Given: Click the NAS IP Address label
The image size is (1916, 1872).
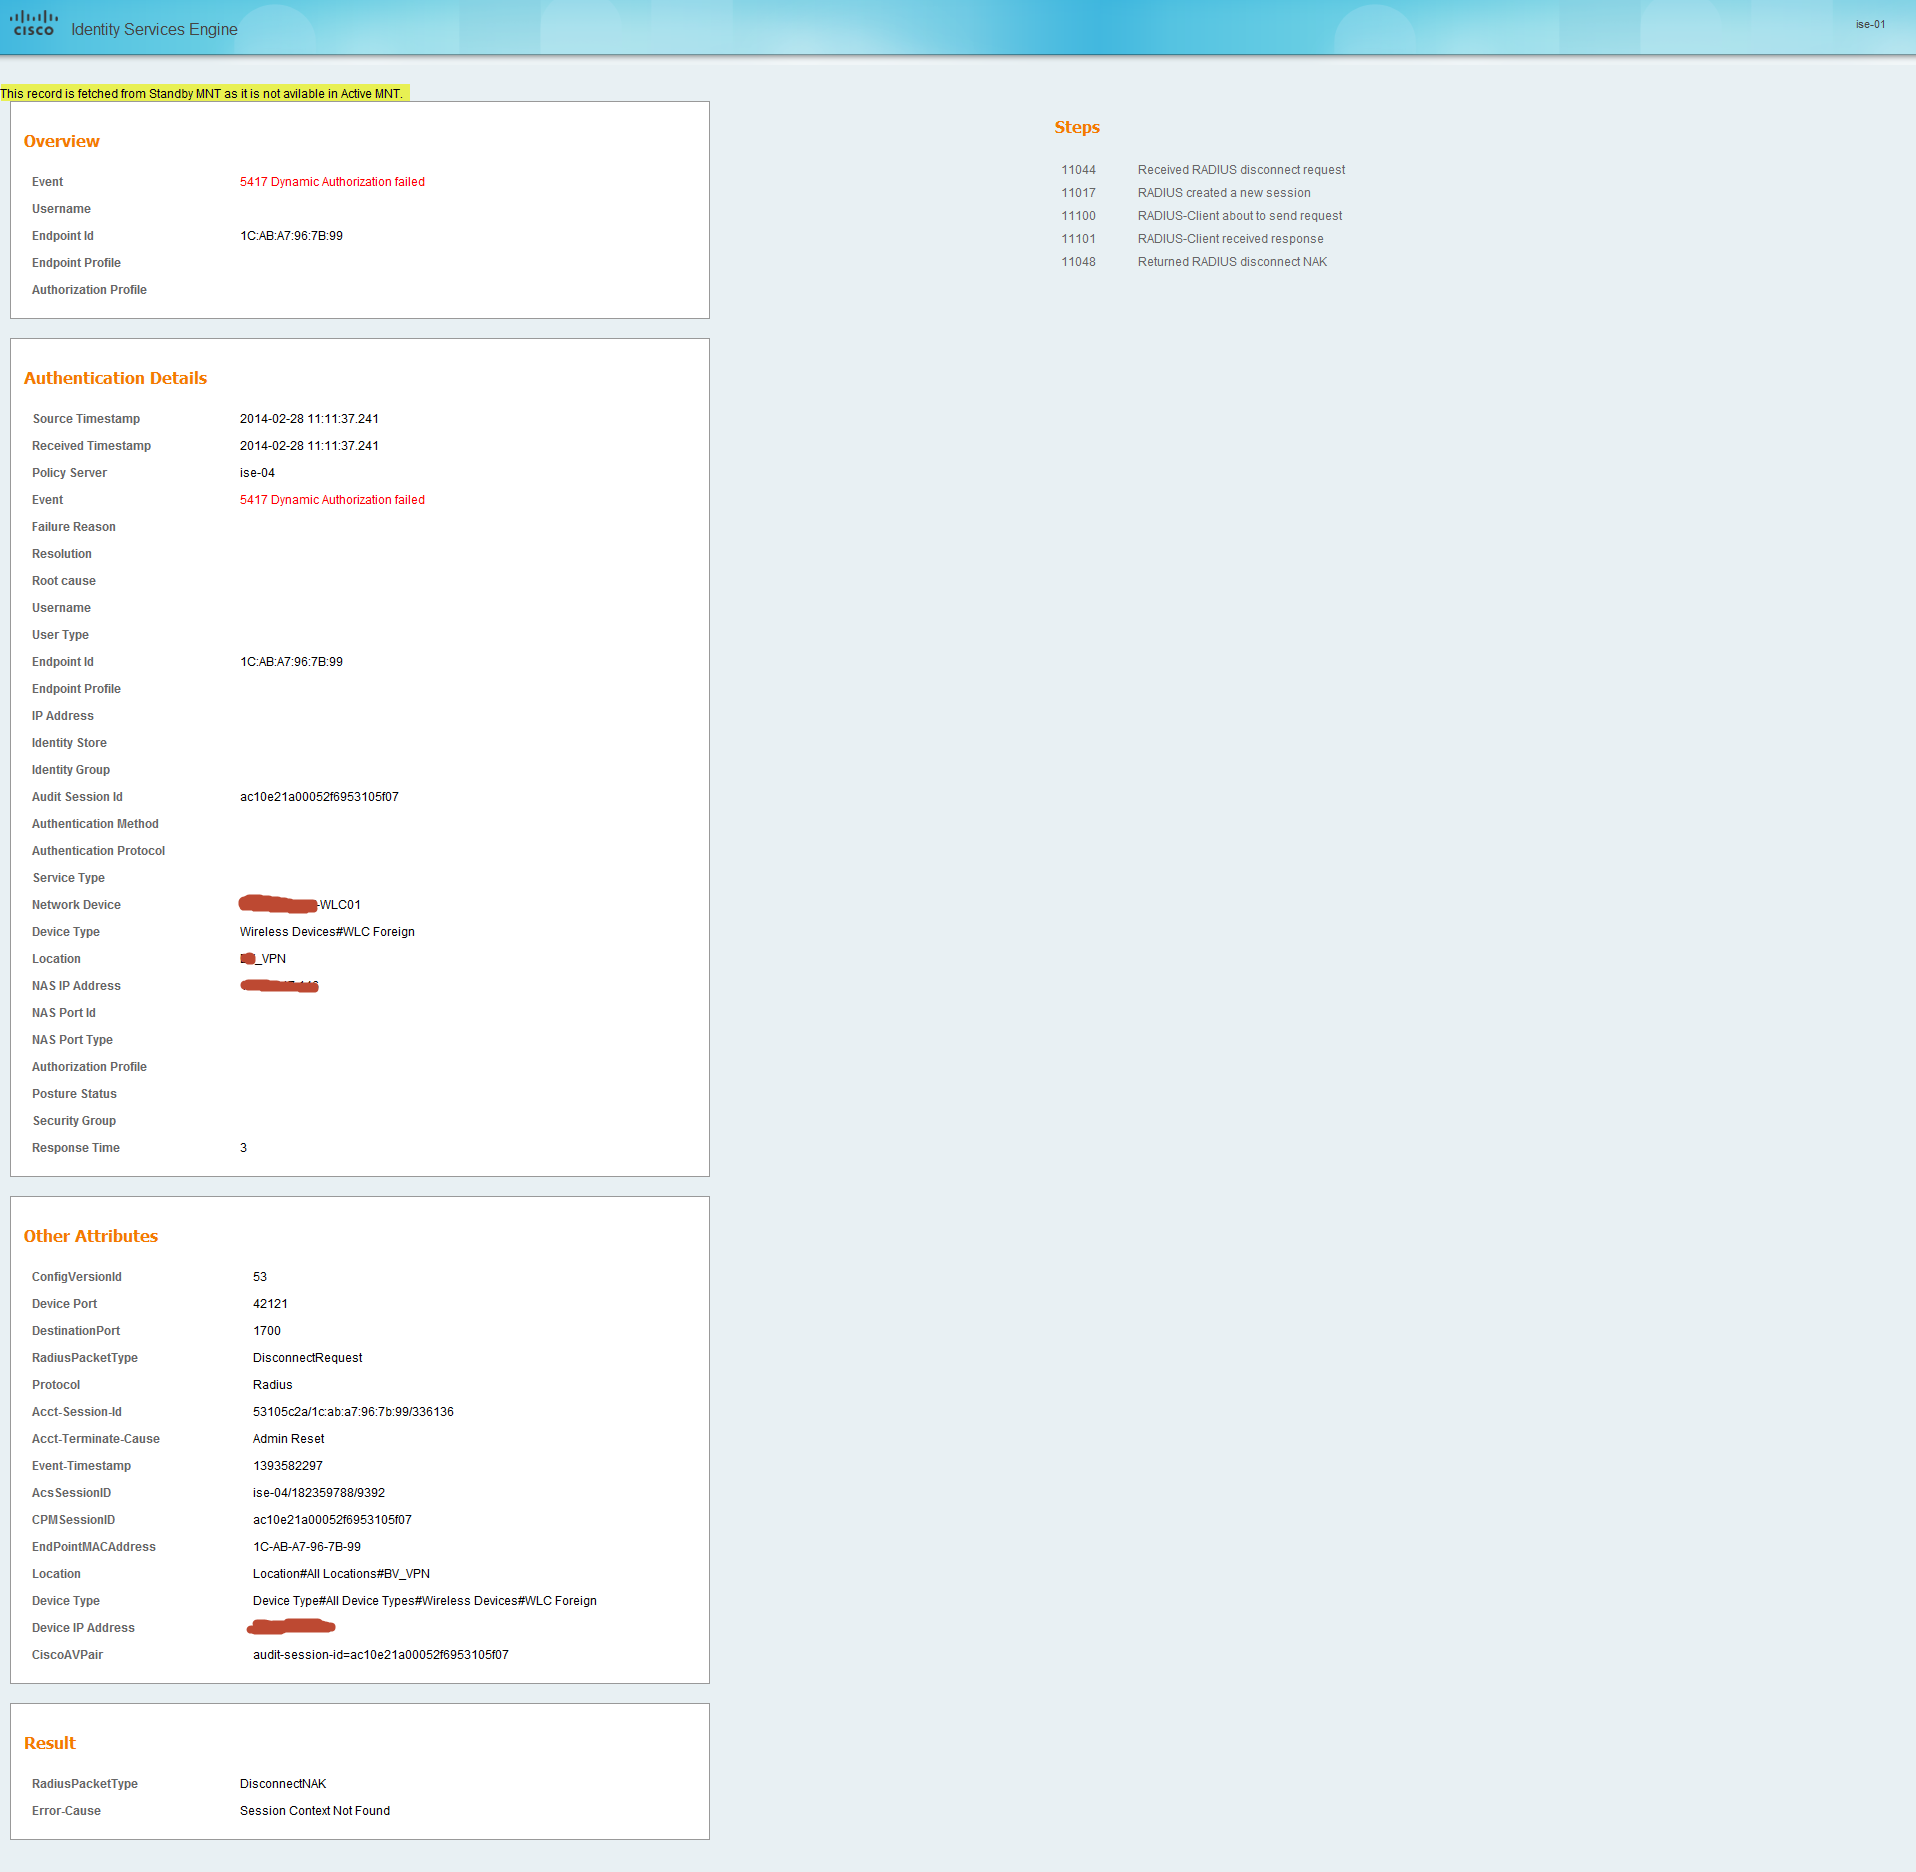Looking at the screenshot, I should coord(76,986).
